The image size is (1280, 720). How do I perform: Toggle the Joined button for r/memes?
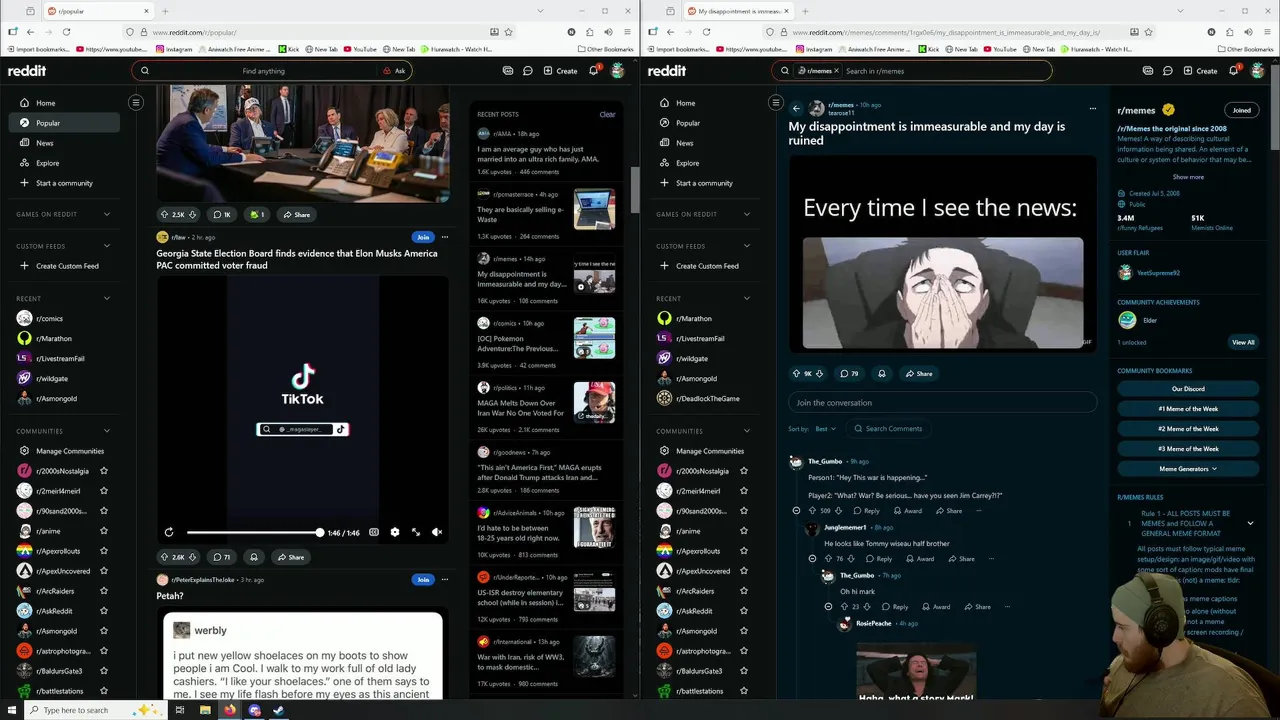[1241, 110]
